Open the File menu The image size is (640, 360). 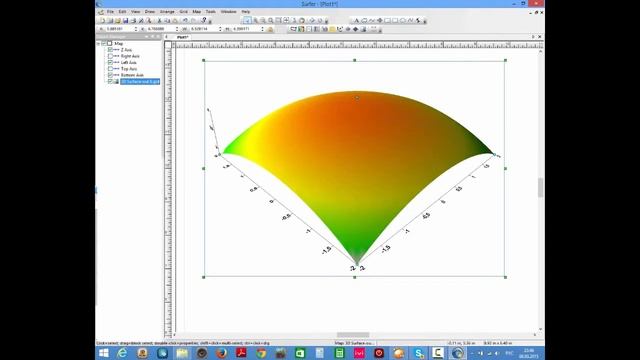(110, 12)
